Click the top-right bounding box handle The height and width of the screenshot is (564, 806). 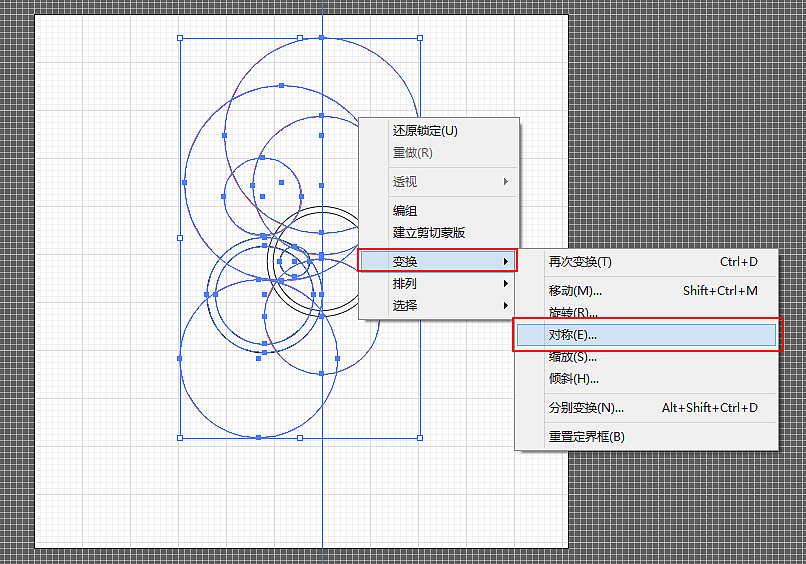click(420, 38)
